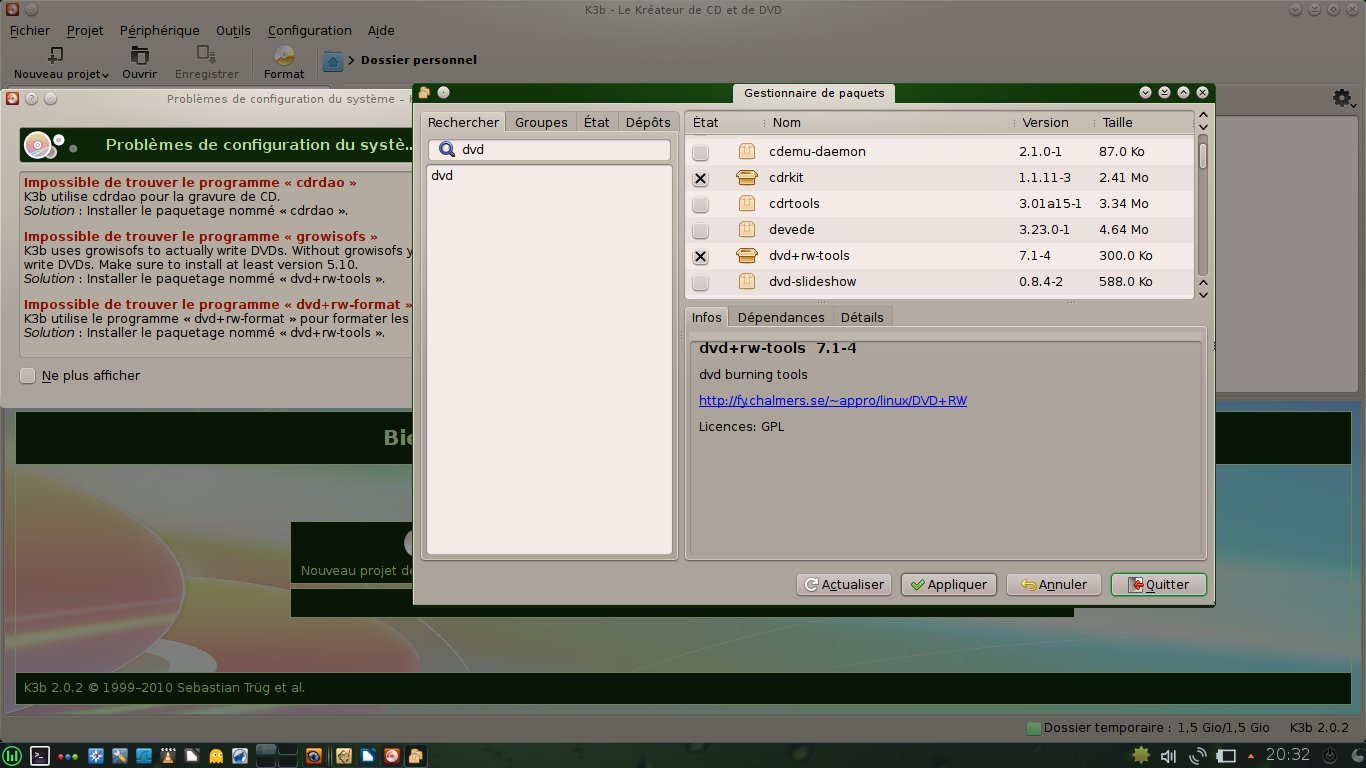Click the cdemu-daemon package icon
The image size is (1366, 768).
coord(746,152)
